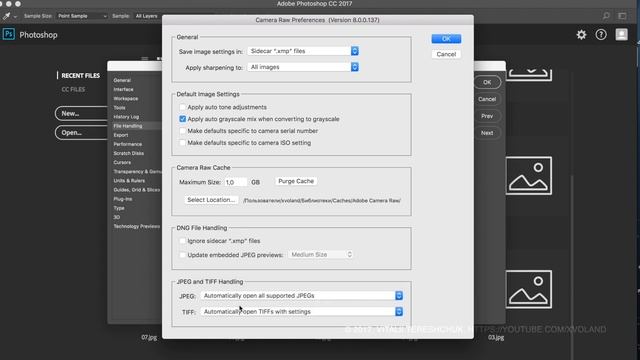
Task: Open the help question mark icon
Action: point(601,35)
